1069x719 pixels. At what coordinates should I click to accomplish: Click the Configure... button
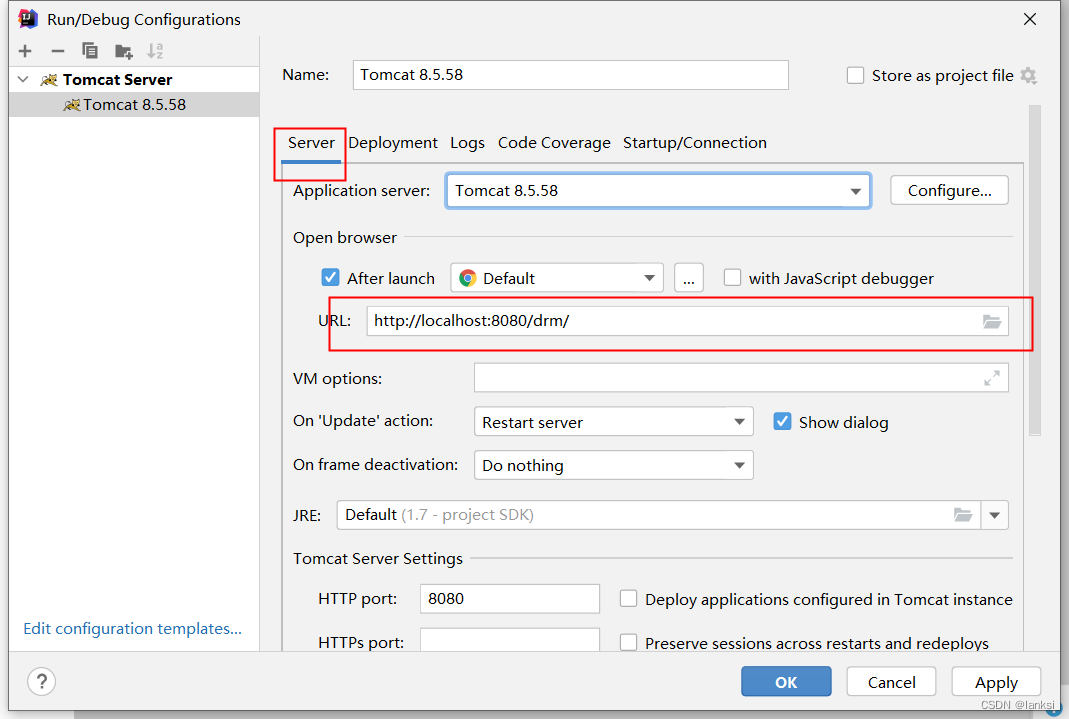(x=949, y=190)
